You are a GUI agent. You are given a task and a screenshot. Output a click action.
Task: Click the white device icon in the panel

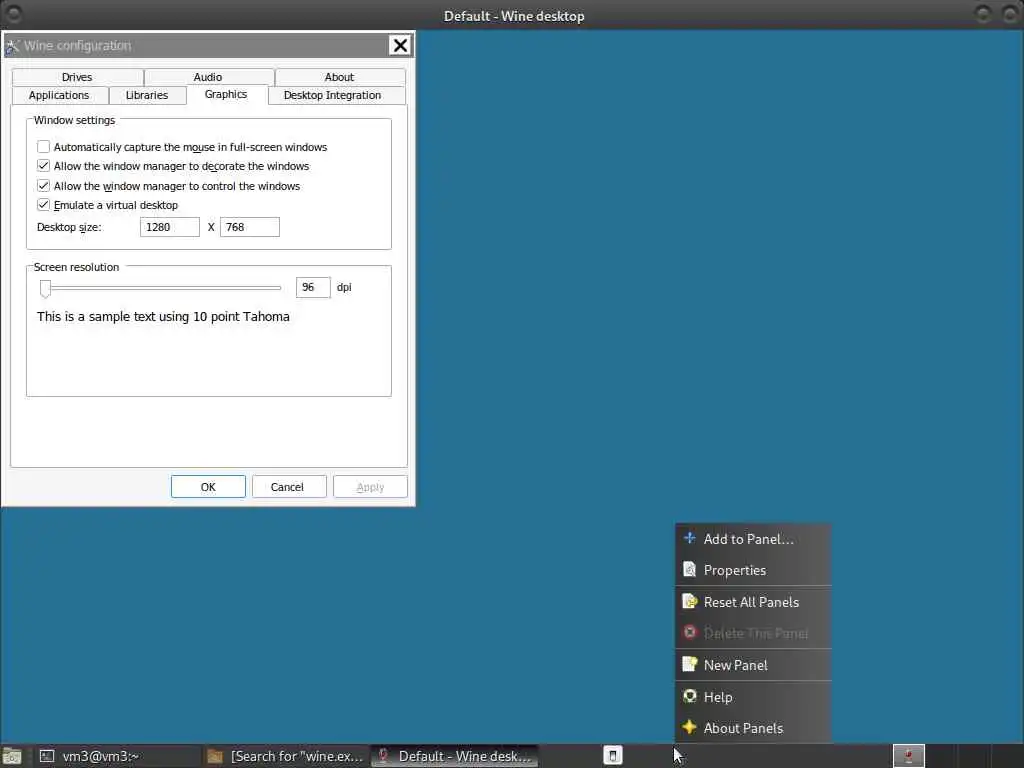613,756
